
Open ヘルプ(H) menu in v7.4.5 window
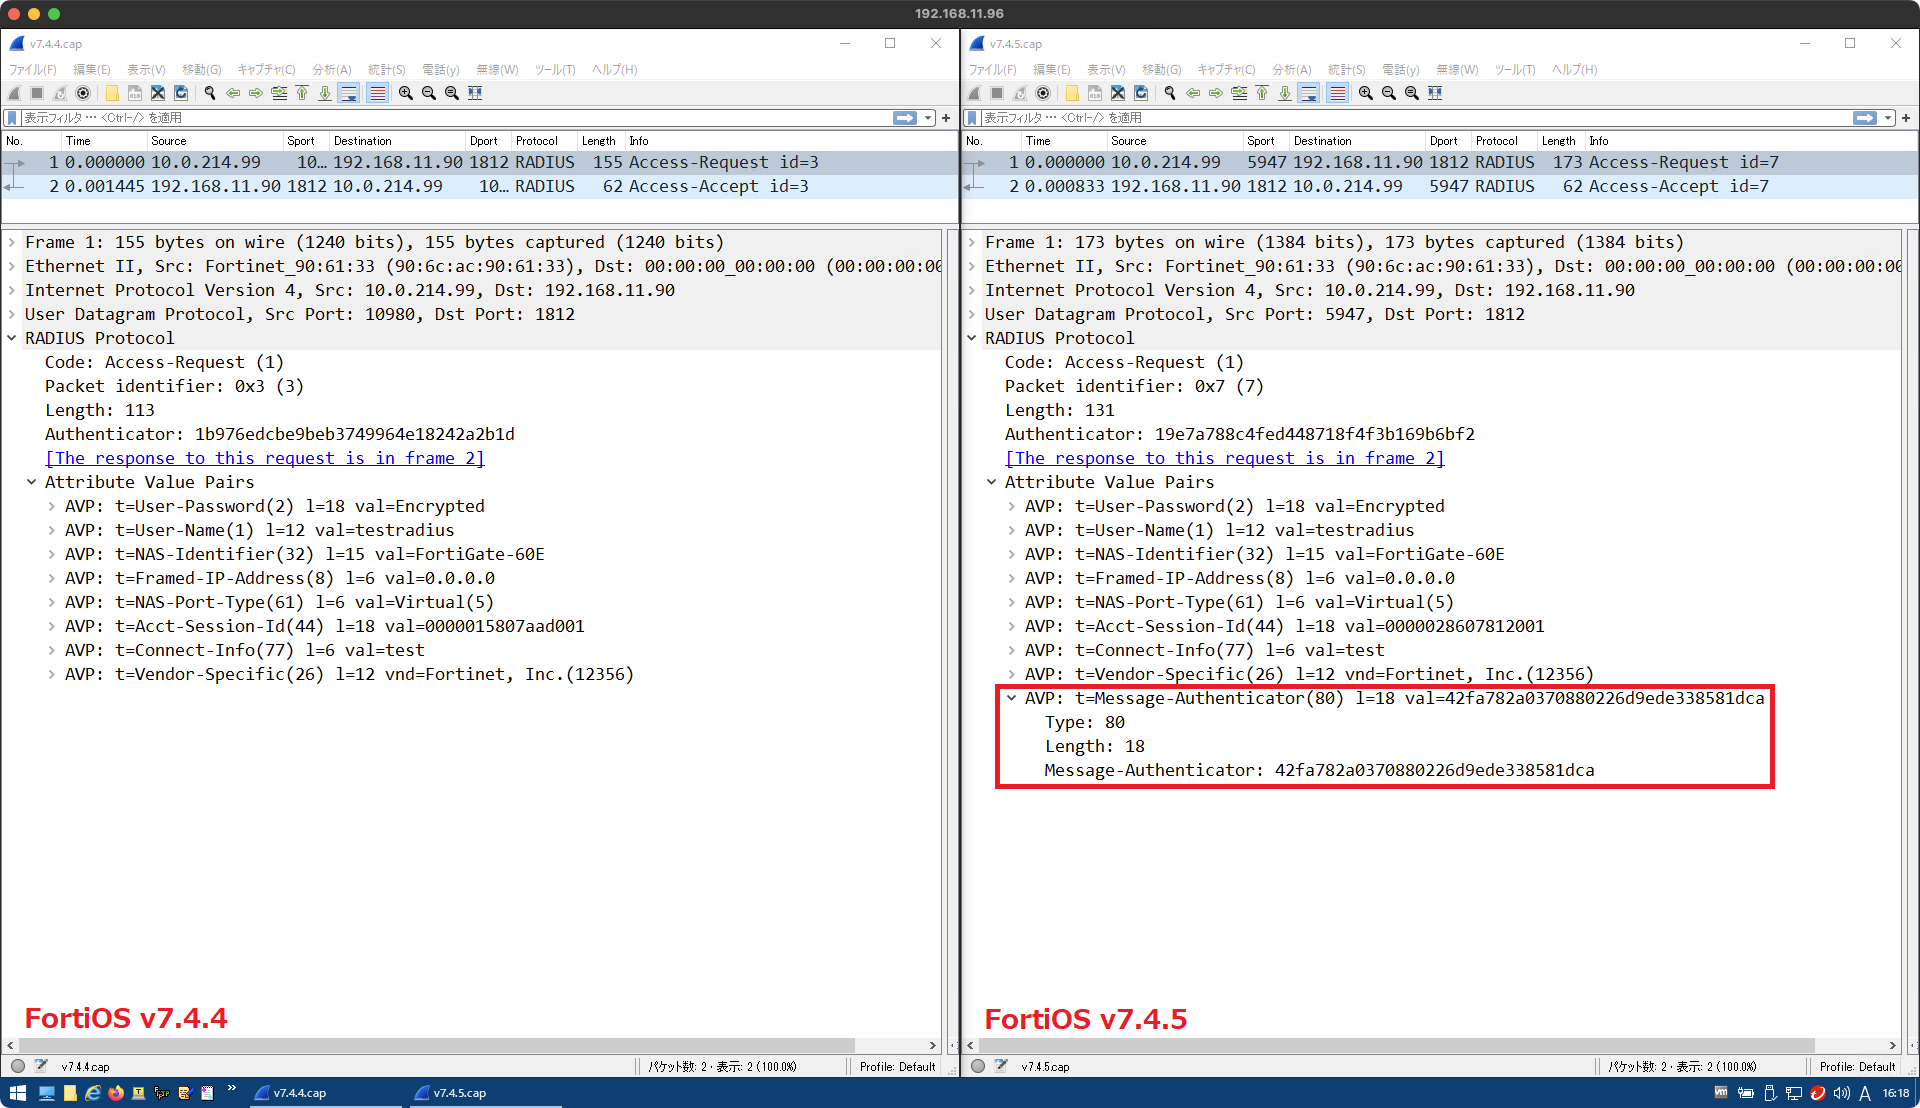pyautogui.click(x=1575, y=69)
